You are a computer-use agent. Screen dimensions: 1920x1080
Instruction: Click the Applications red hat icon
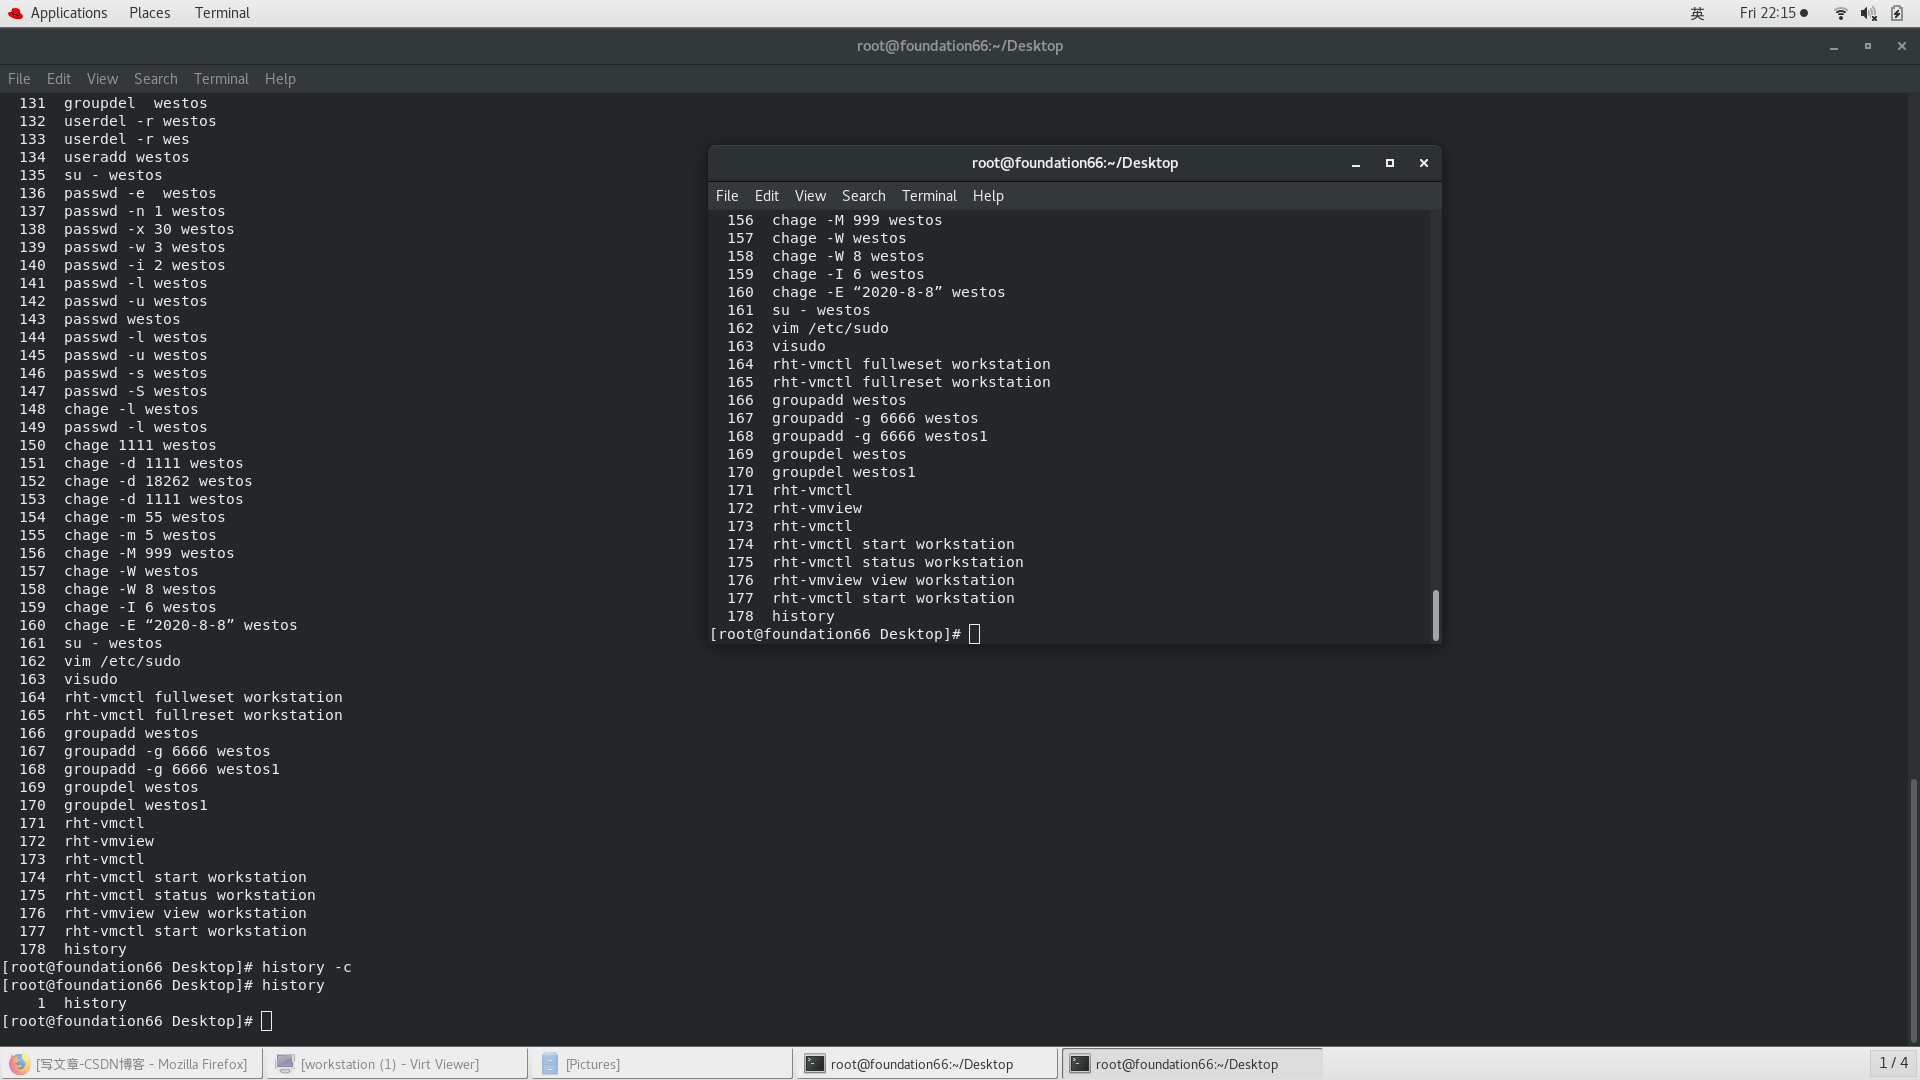click(x=15, y=13)
